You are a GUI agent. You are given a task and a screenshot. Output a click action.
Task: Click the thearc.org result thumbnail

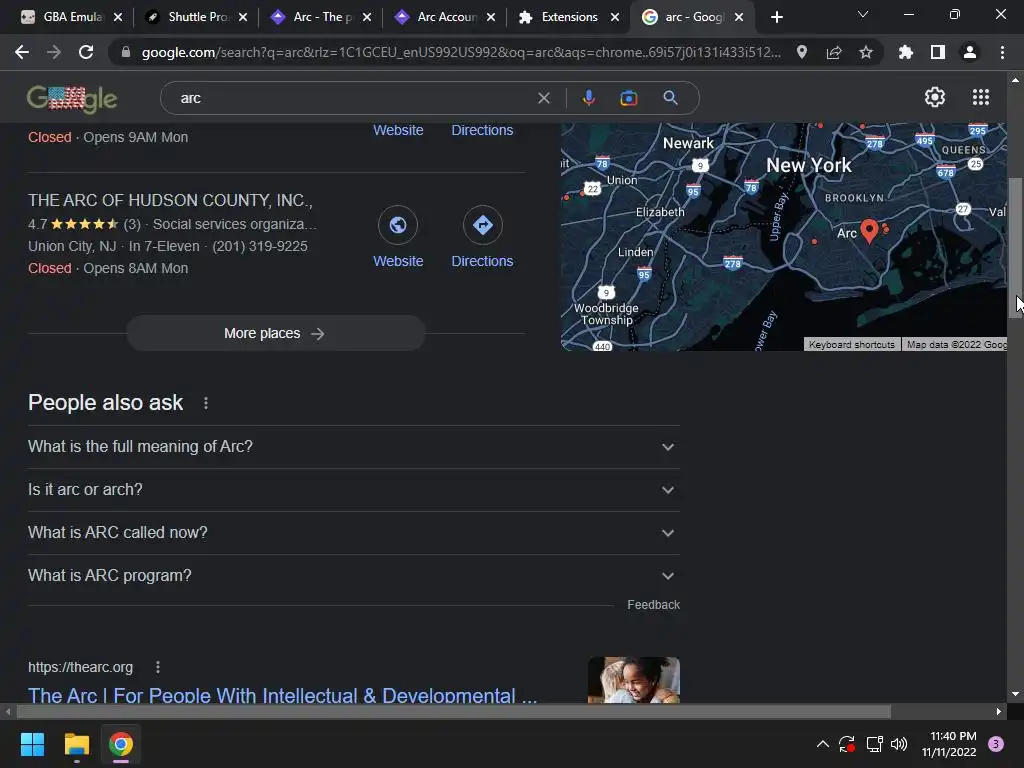point(633,680)
